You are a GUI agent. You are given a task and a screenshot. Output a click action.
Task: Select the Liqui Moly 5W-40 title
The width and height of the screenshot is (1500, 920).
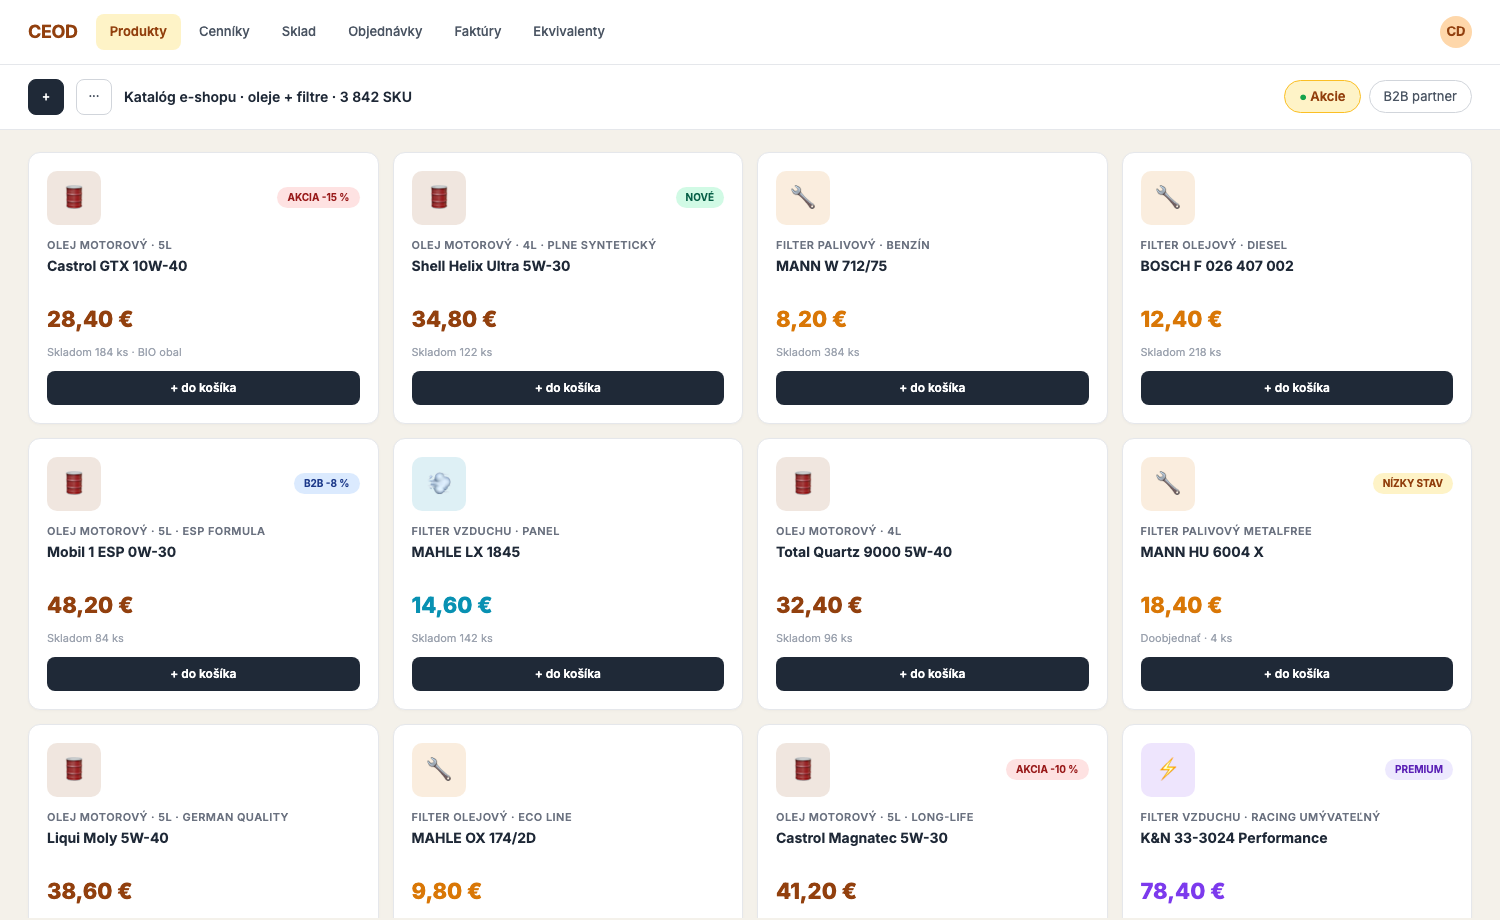(x=108, y=838)
